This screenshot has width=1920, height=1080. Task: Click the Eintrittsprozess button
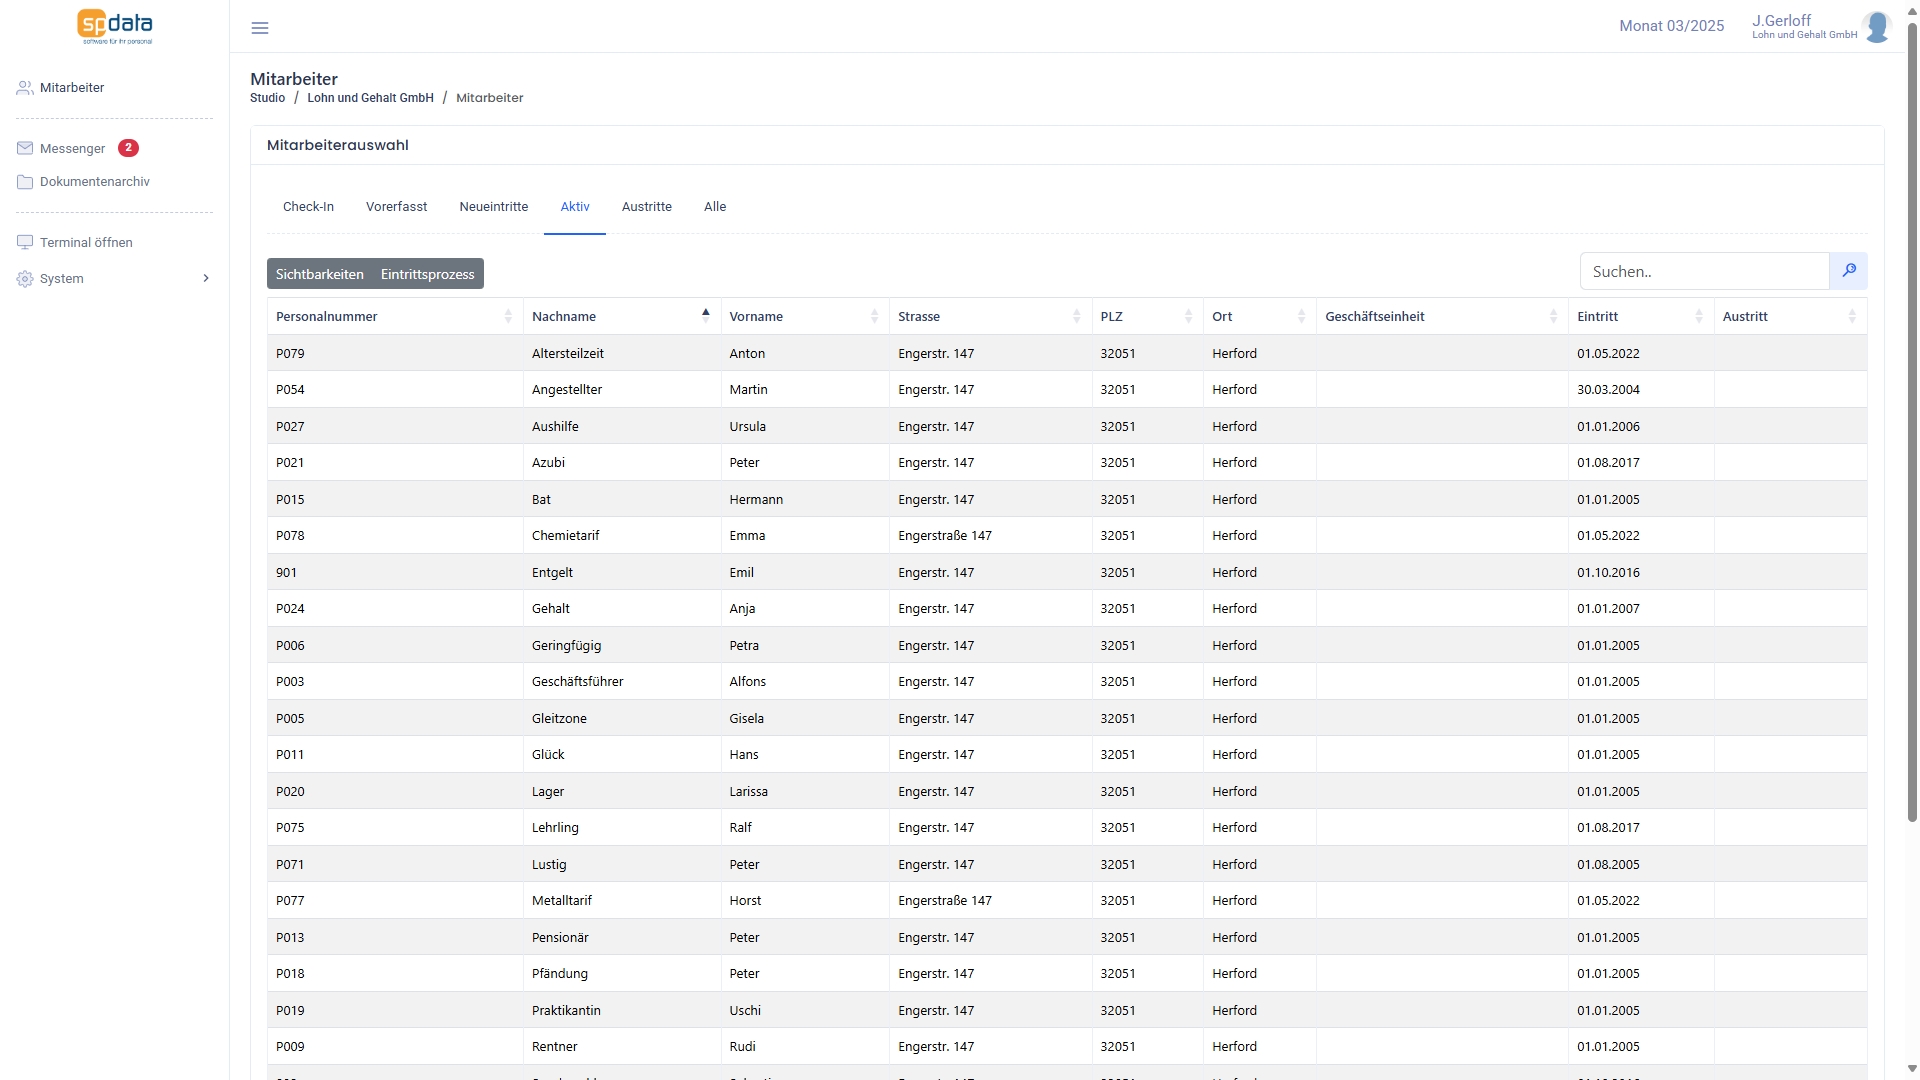coord(427,274)
